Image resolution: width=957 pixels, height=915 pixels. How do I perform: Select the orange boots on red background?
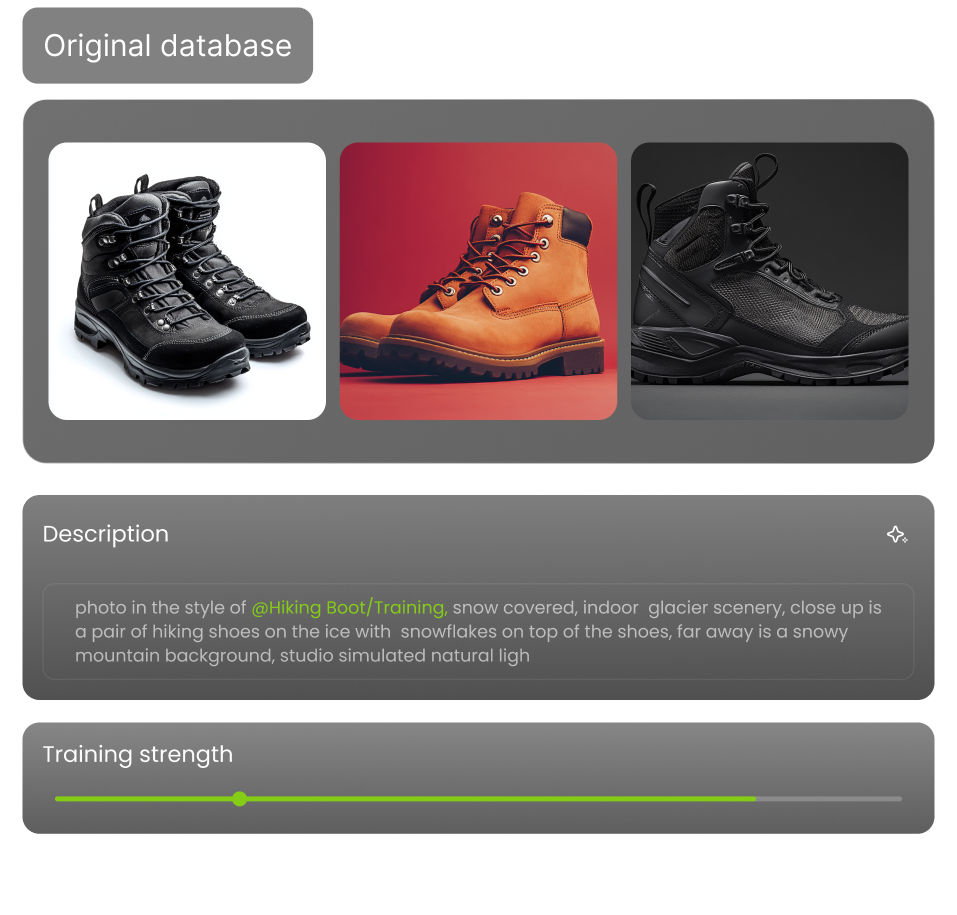[x=478, y=281]
